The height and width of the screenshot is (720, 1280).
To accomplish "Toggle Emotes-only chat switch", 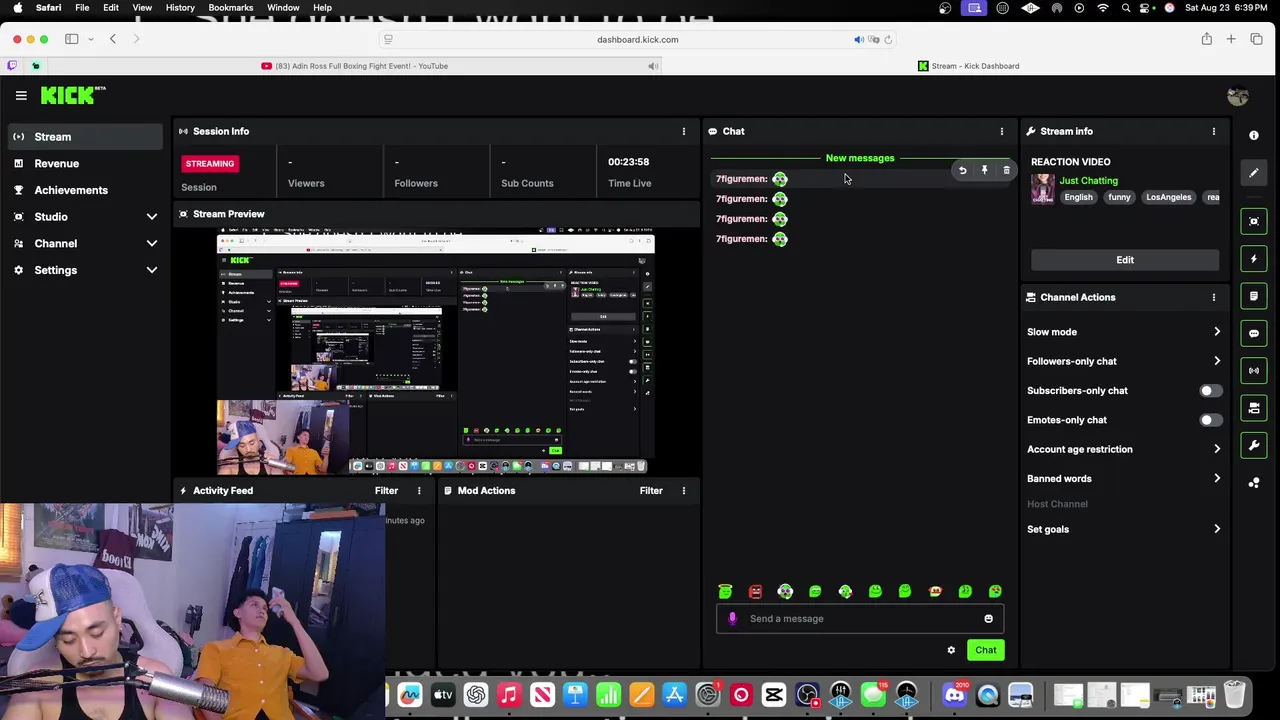I will click(x=1209, y=420).
